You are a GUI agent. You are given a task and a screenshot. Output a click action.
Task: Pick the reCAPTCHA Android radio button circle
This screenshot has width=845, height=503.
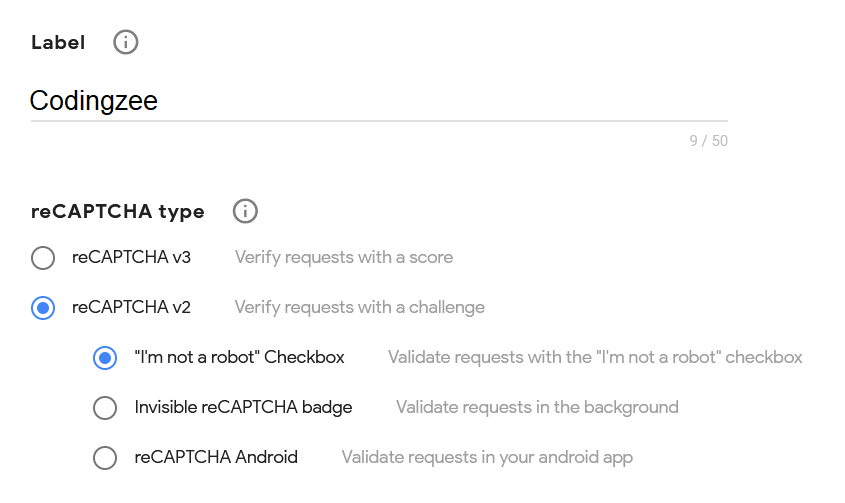(105, 458)
